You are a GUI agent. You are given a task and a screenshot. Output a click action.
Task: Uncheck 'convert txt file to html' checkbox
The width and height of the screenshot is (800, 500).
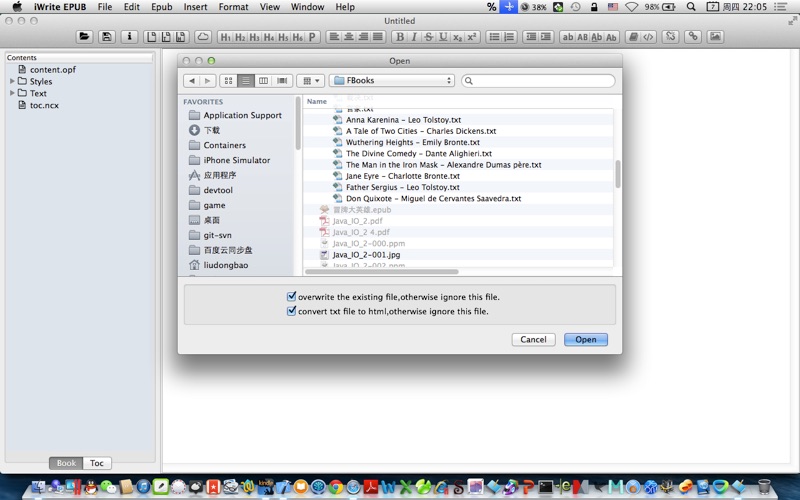[x=291, y=311]
